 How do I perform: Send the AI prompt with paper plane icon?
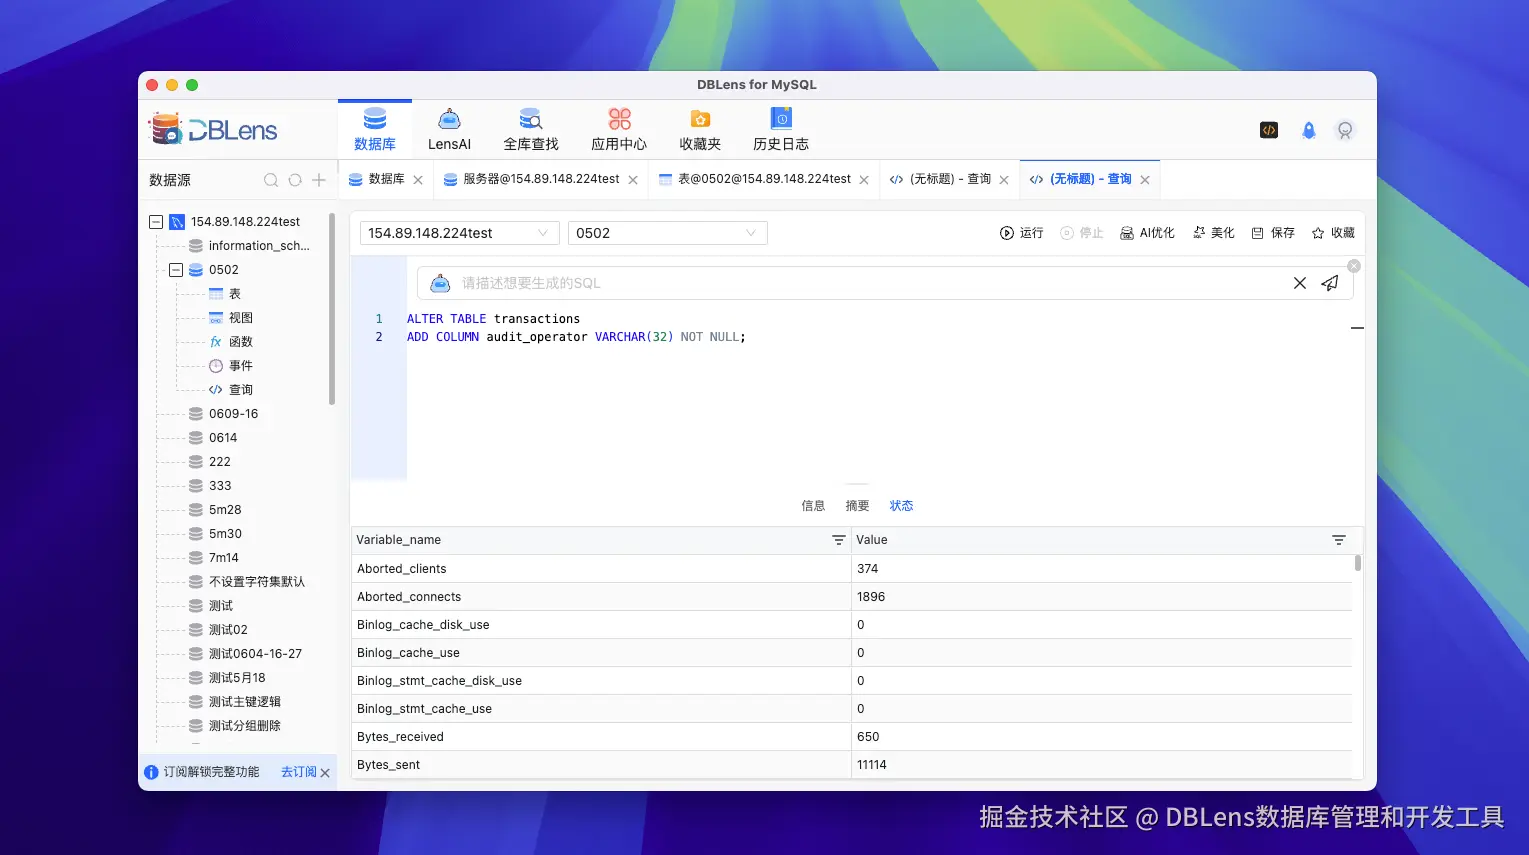coord(1330,283)
